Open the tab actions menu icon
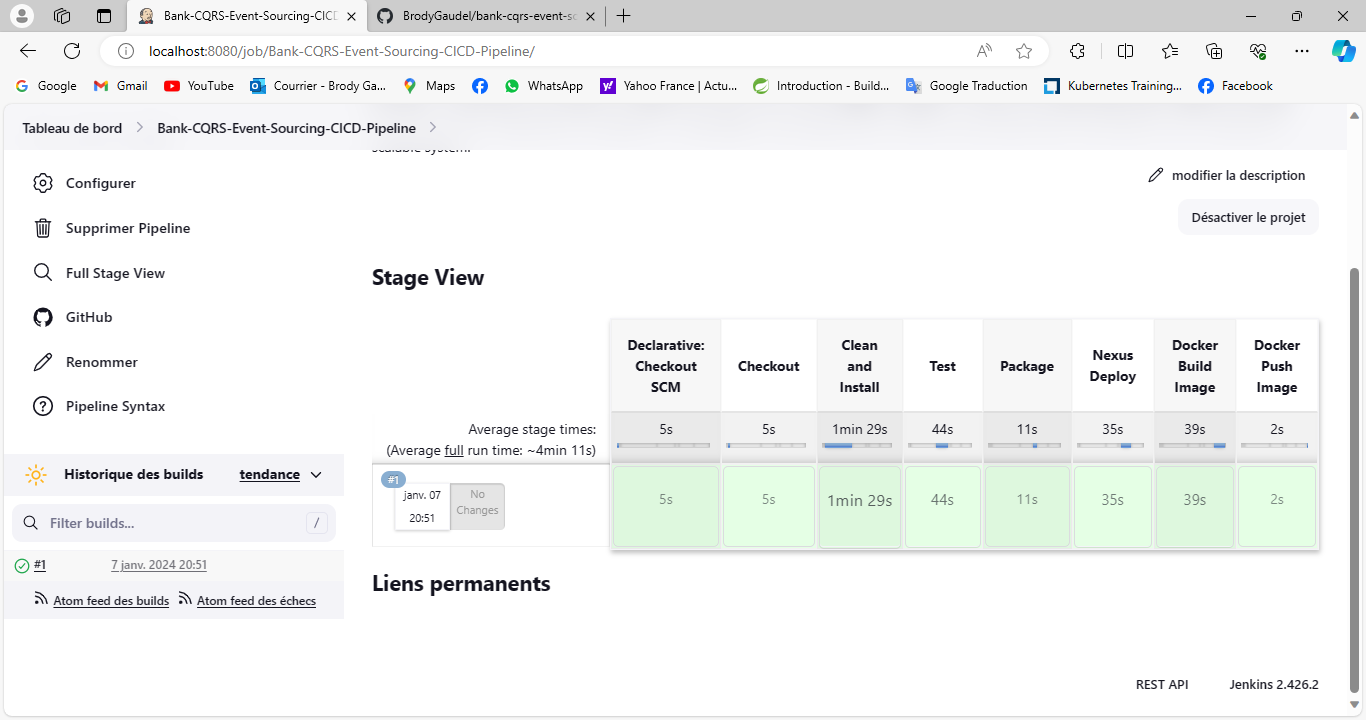1366x720 pixels. 104,16
